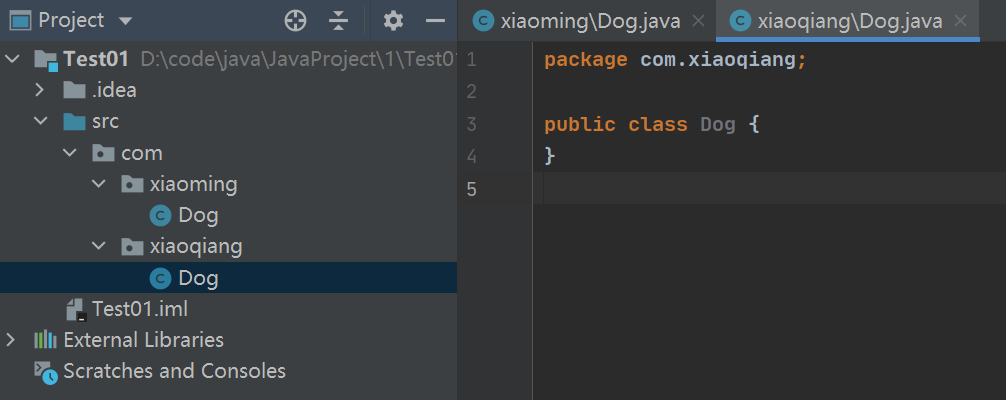Click the collapse all icon

[x=339, y=20]
